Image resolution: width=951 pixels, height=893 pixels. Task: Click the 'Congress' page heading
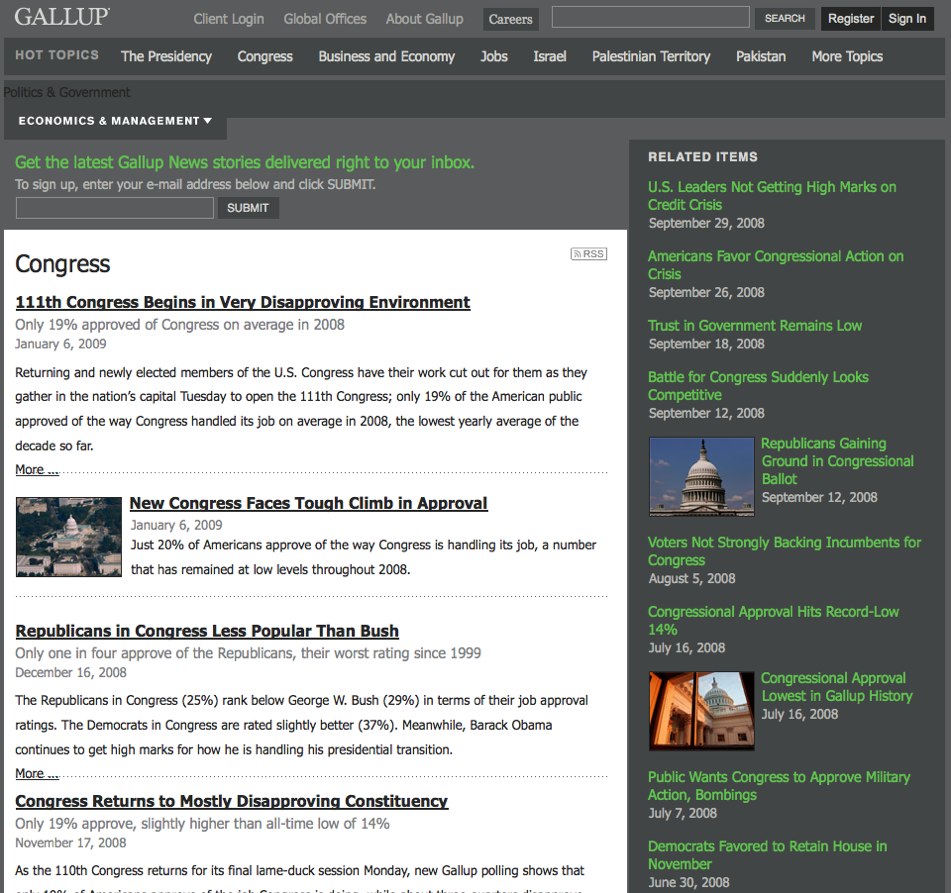tap(62, 265)
